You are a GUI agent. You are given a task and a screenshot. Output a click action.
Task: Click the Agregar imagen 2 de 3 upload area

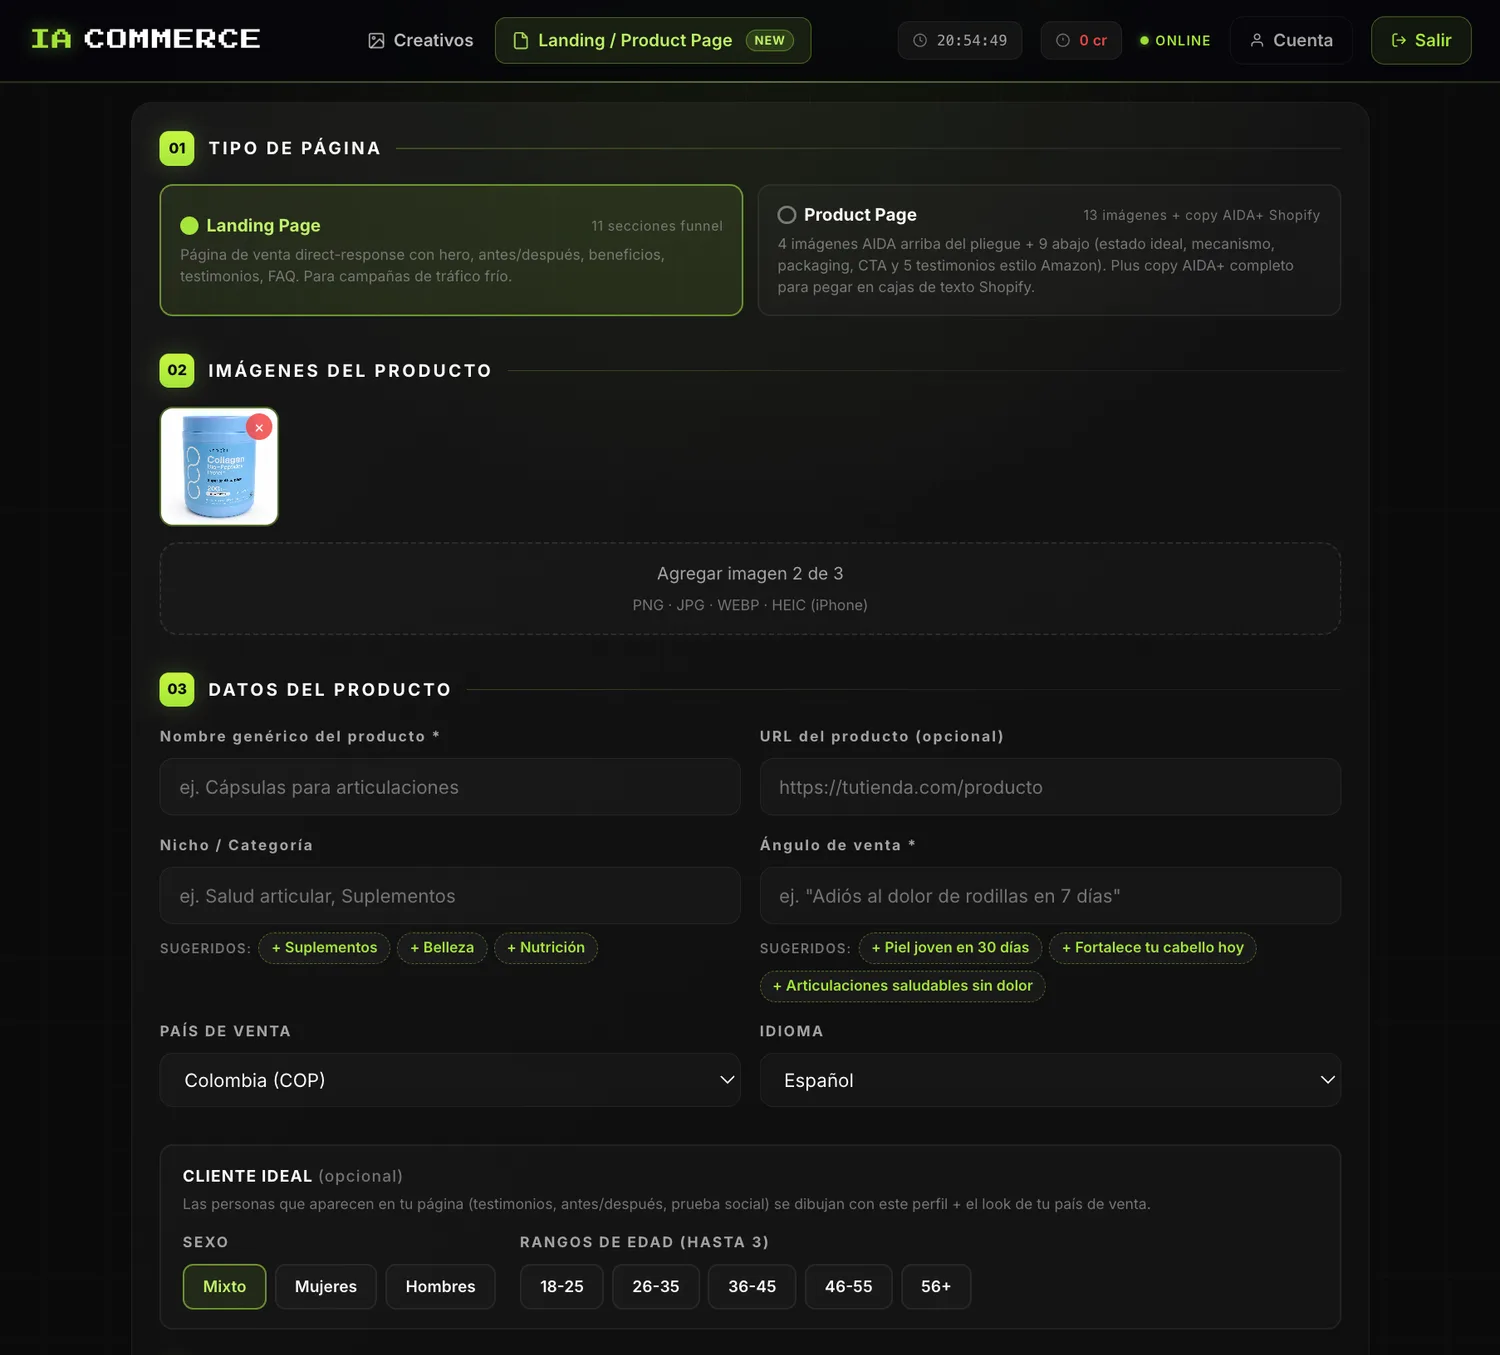tap(750, 588)
